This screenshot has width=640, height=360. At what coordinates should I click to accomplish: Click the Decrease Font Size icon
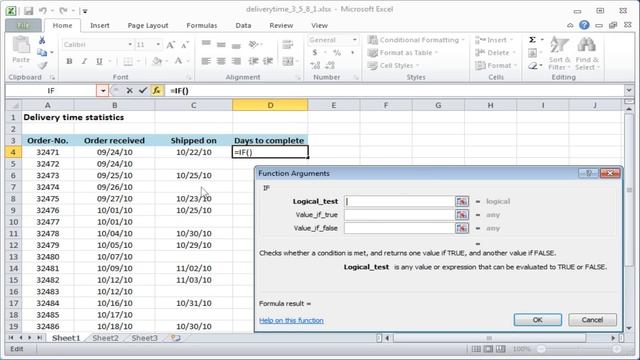(x=184, y=45)
